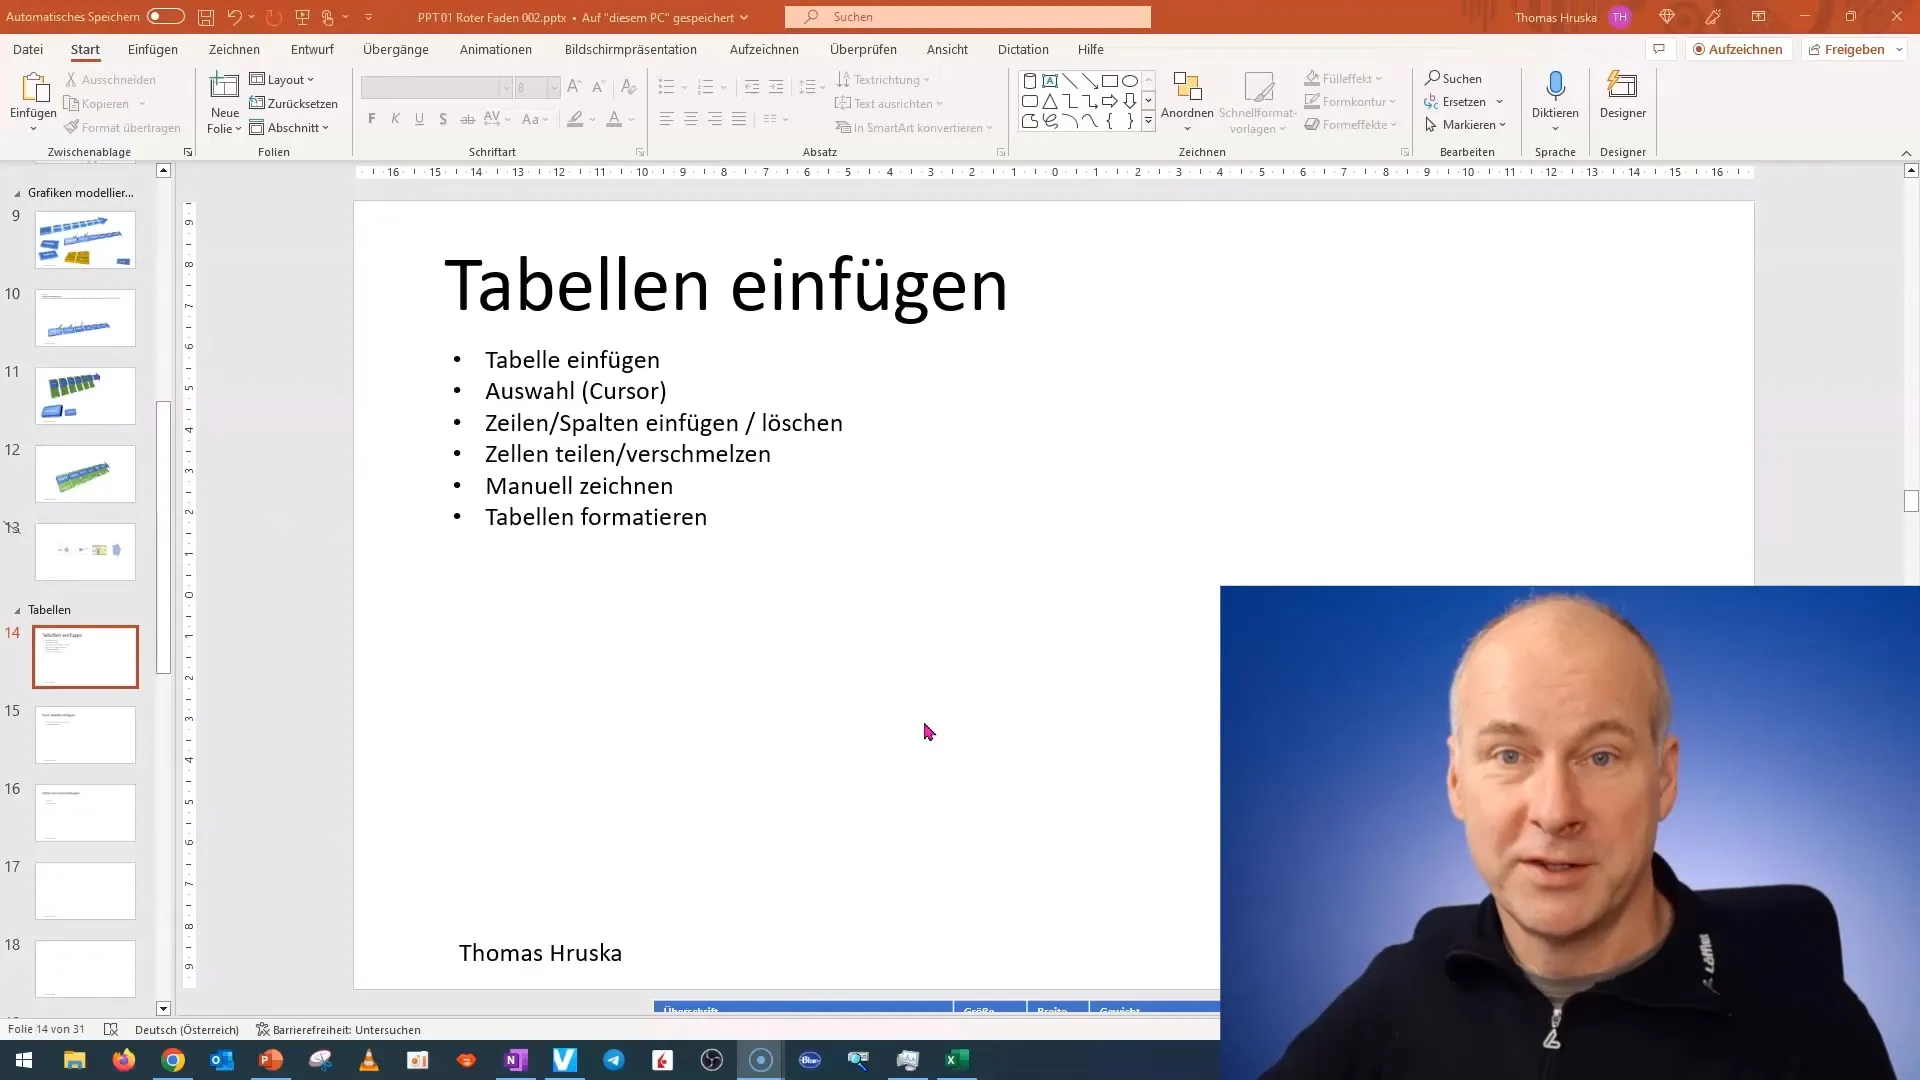This screenshot has width=1920, height=1080.
Task: Select slide 15 thumbnail
Action: click(x=85, y=735)
